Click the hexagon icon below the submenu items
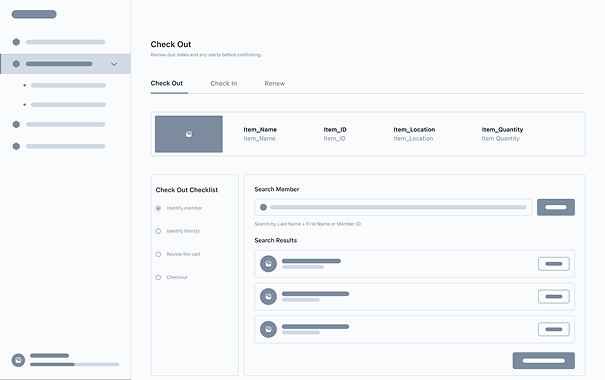This screenshot has width=605, height=380. [x=16, y=124]
